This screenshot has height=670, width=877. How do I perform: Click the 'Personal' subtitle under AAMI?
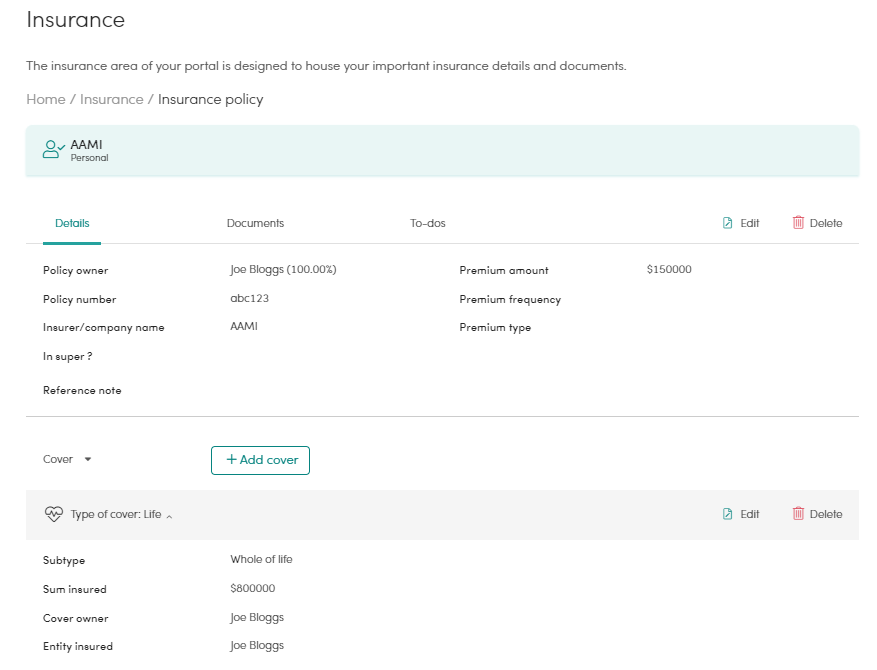point(89,158)
